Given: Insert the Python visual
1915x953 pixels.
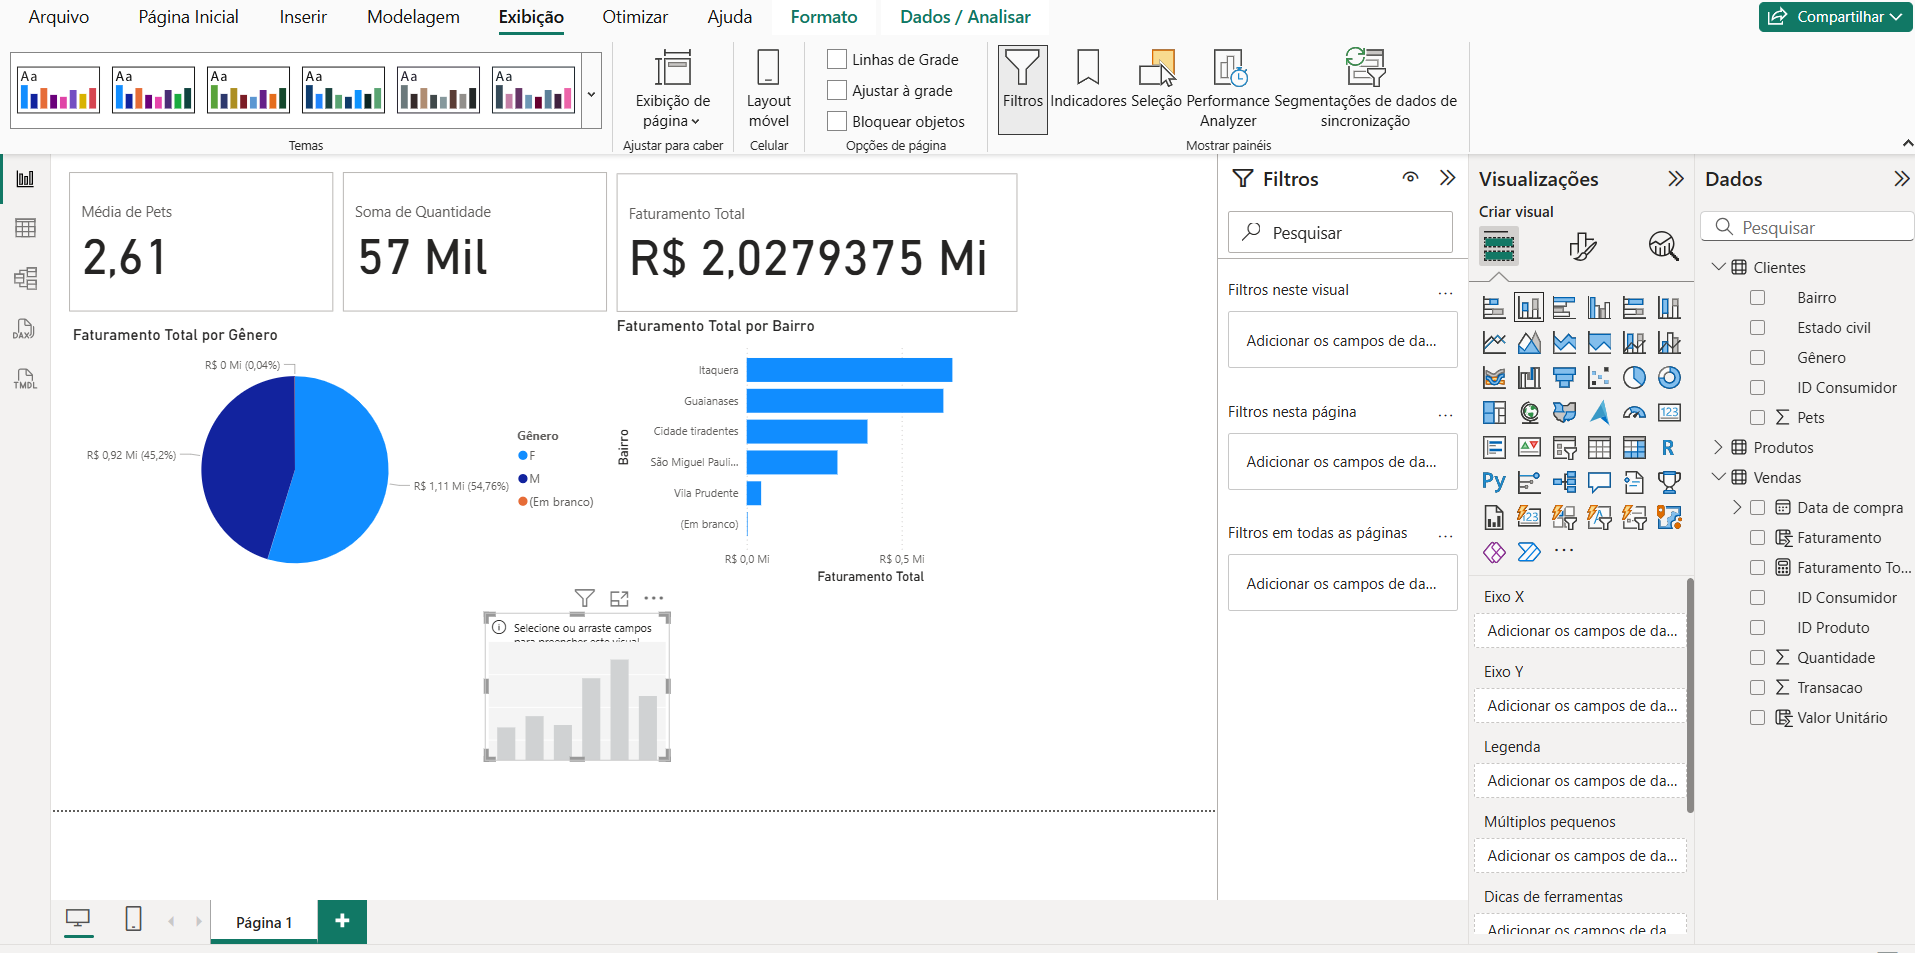Looking at the screenshot, I should pos(1494,483).
